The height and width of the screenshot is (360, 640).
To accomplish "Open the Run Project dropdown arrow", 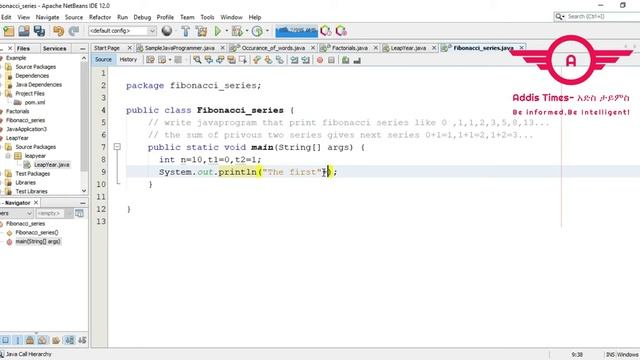I will tap(227, 31).
